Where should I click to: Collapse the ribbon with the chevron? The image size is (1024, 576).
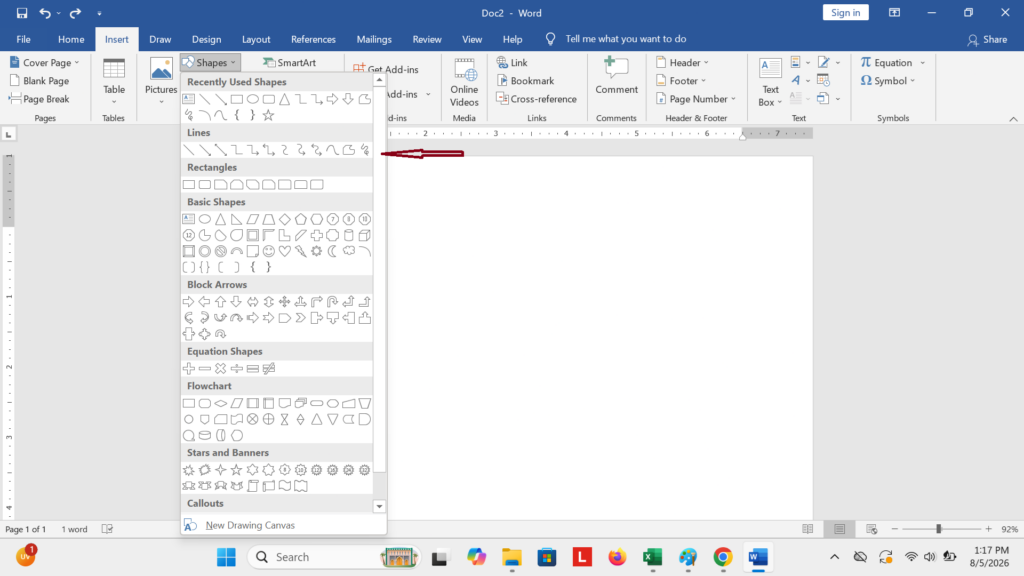pyautogui.click(x=1013, y=119)
